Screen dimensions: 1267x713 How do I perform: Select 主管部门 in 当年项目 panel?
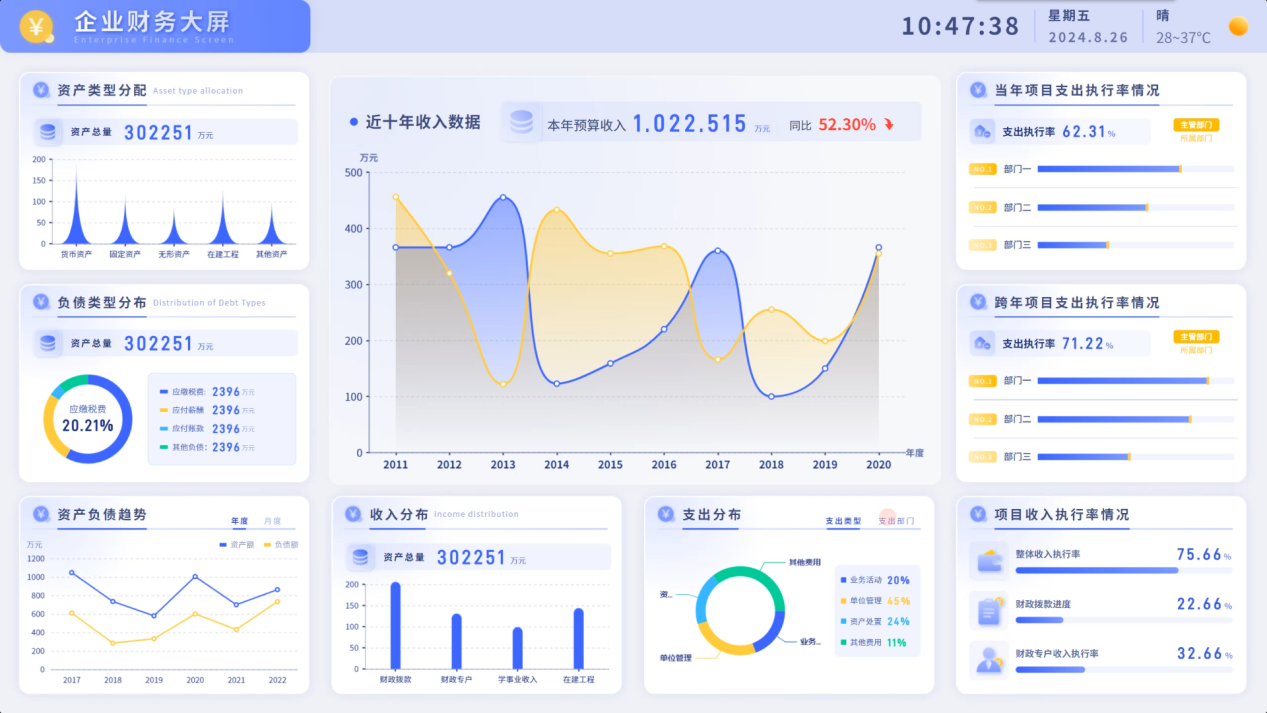(x=1196, y=125)
